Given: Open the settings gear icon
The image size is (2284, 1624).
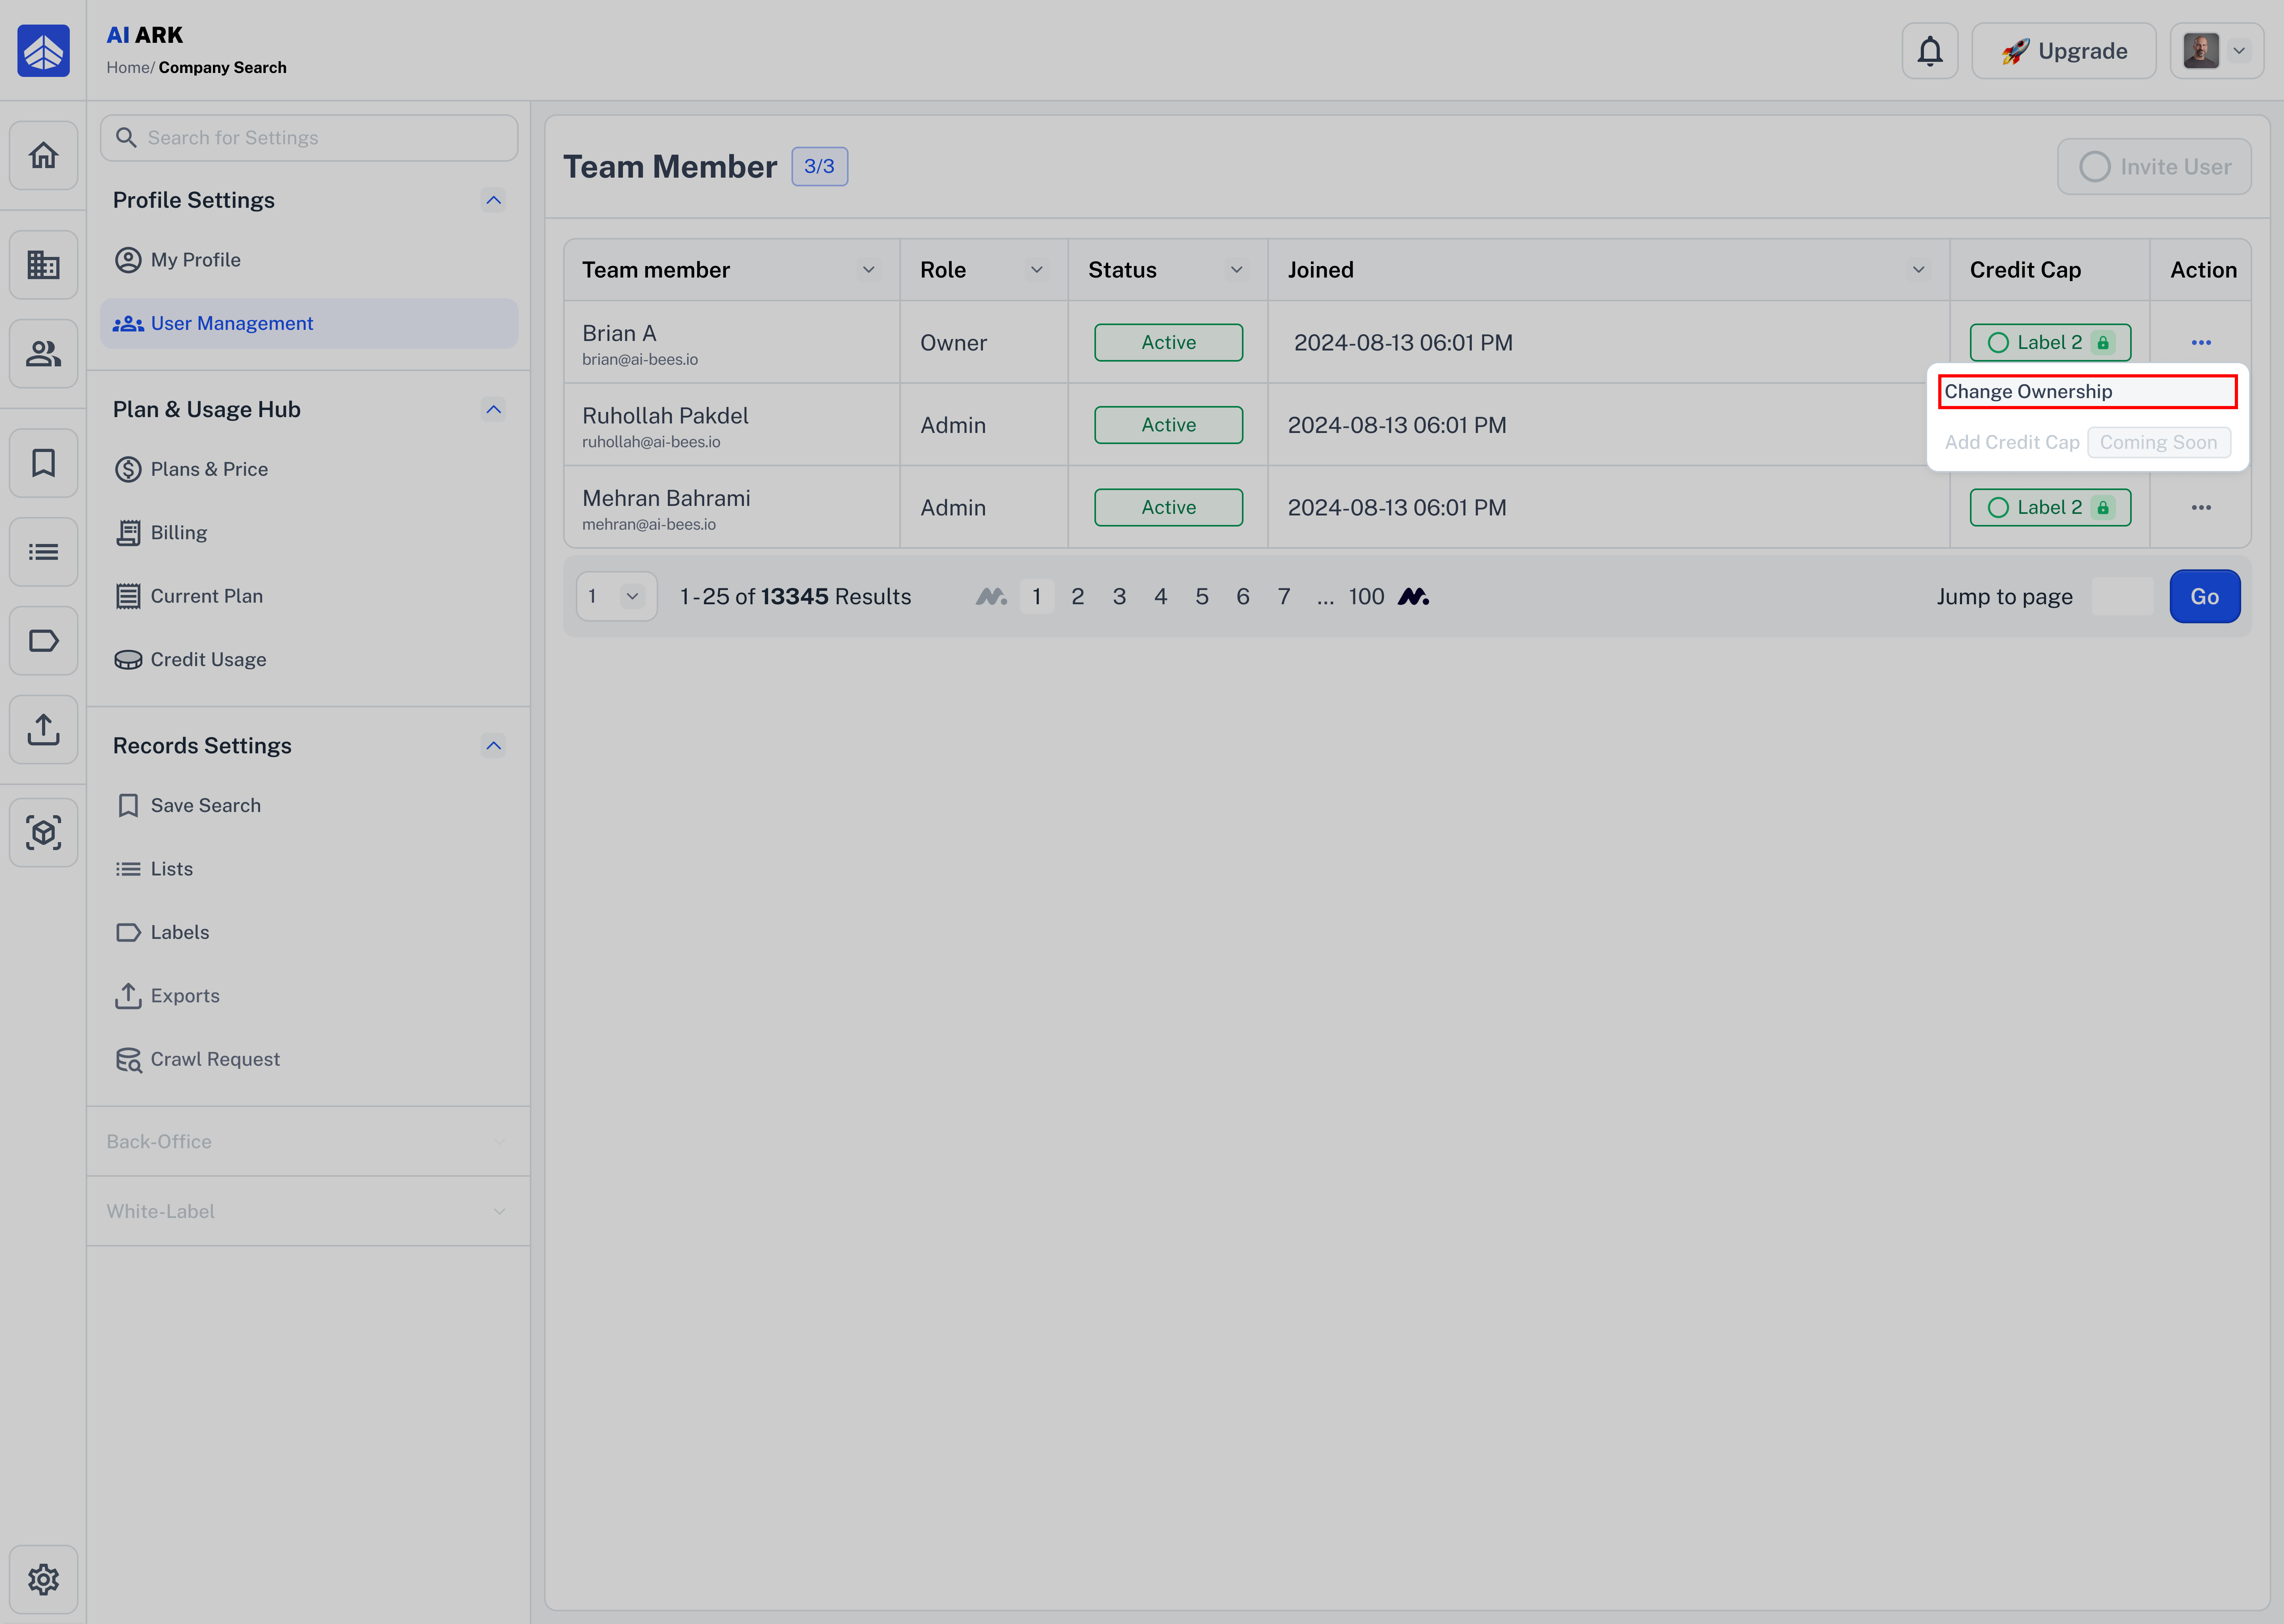Looking at the screenshot, I should tap(43, 1580).
